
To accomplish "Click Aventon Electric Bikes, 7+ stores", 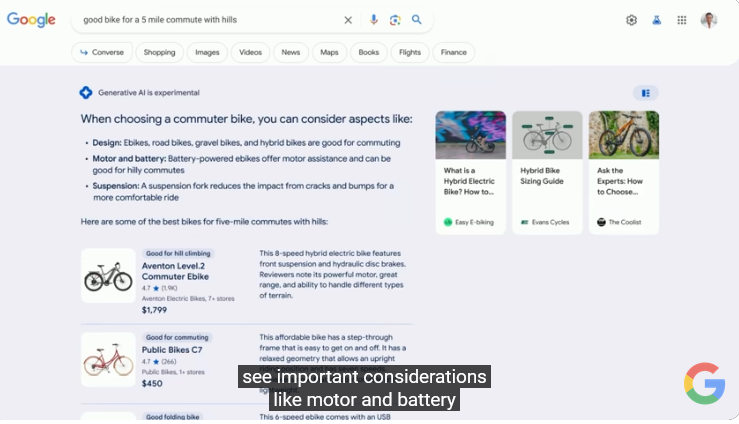I will 188,298.
